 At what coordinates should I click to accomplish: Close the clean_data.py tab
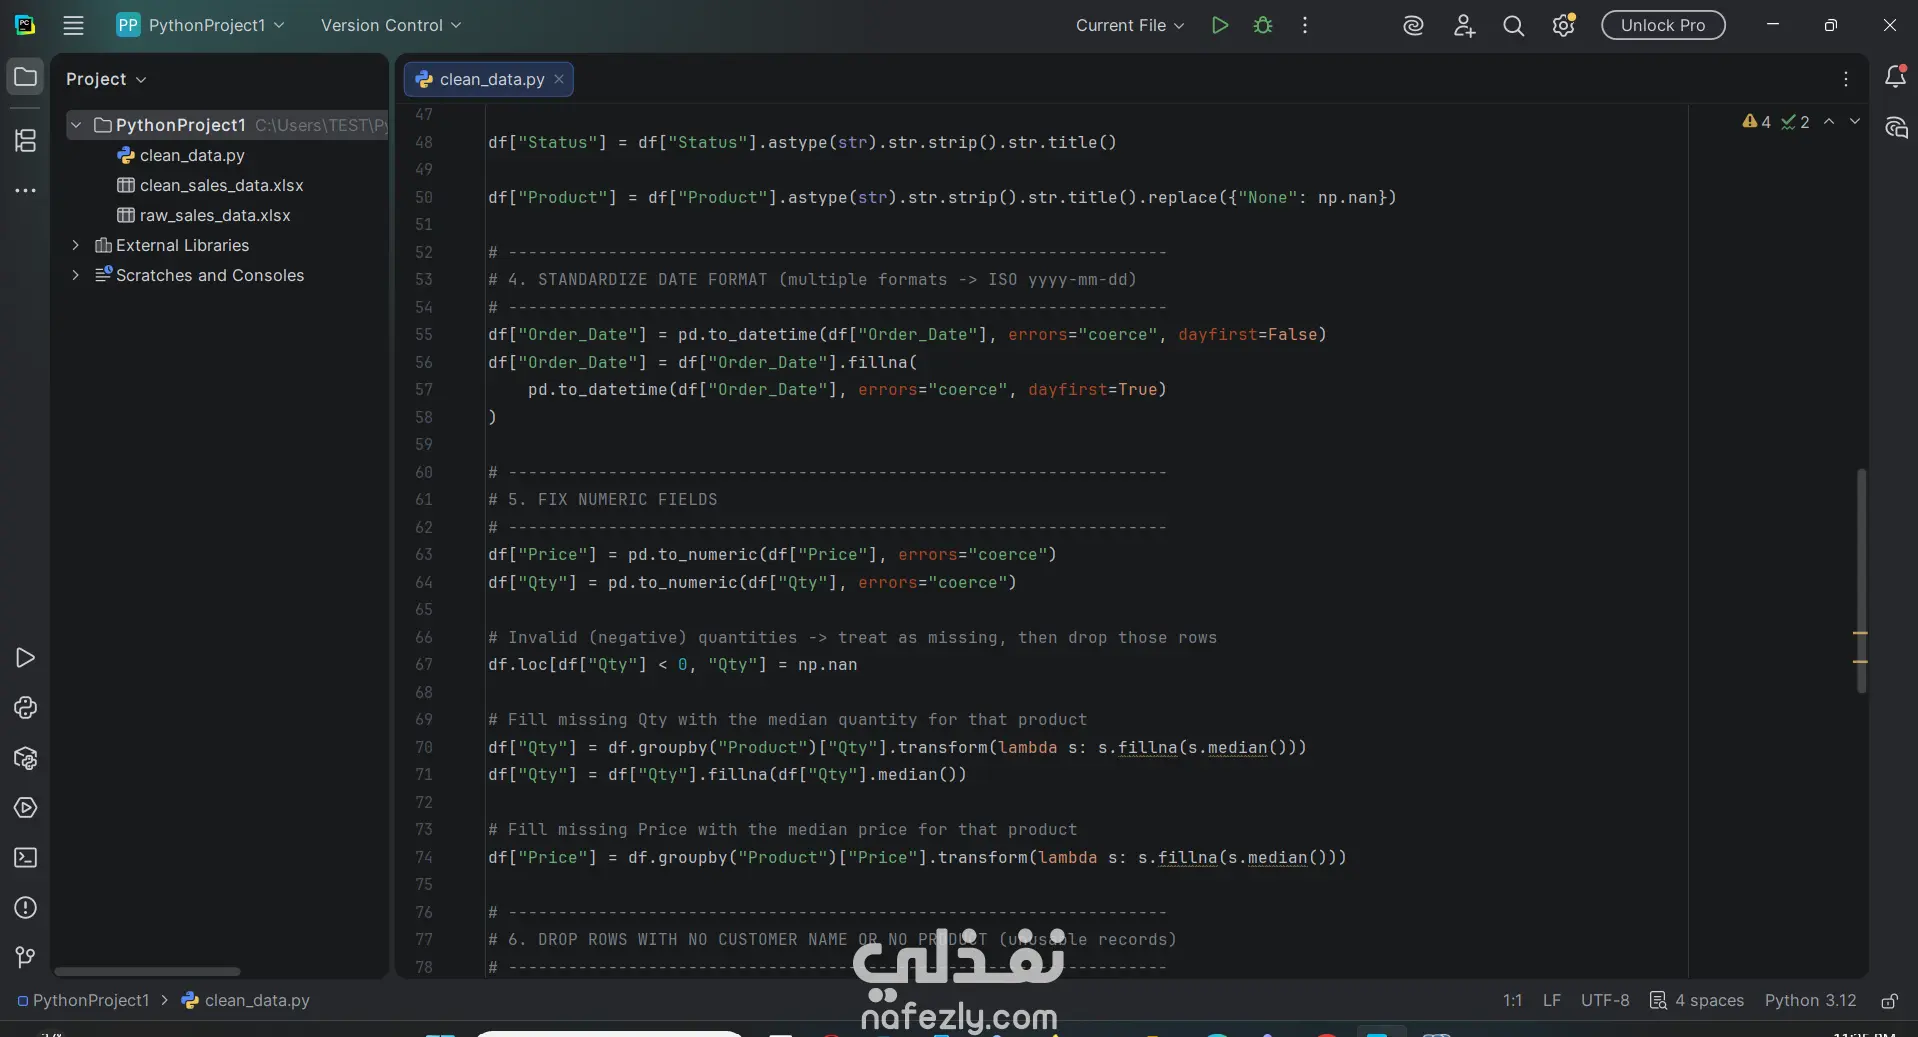click(x=559, y=79)
